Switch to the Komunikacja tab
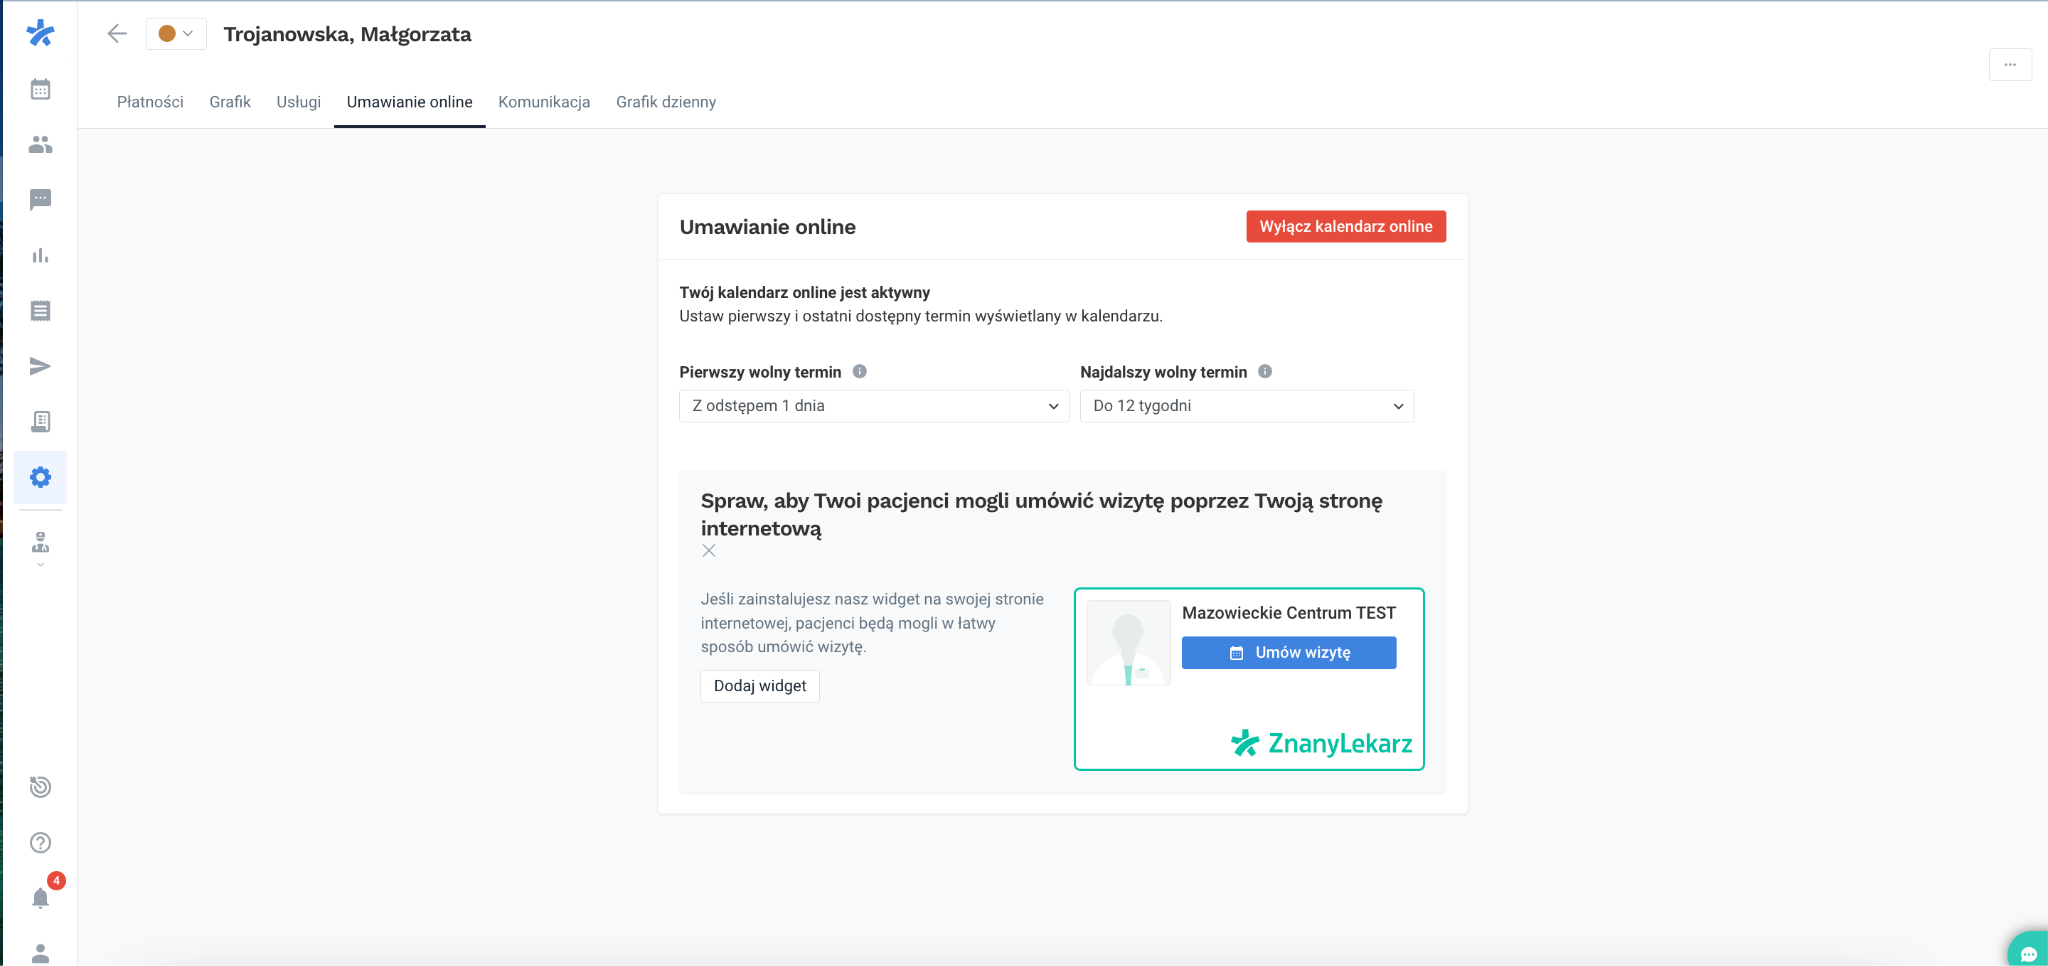Viewport: 2048px width, 966px height. [x=544, y=101]
